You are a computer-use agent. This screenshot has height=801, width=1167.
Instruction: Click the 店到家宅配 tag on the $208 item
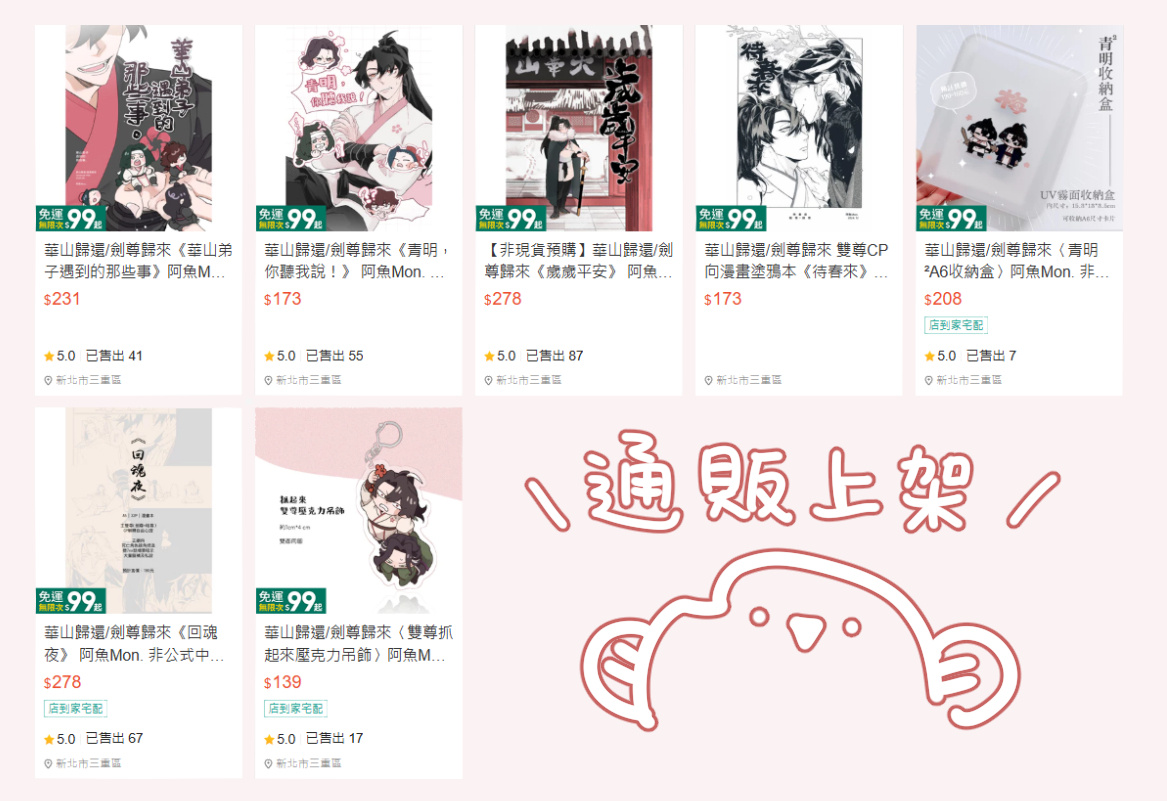click(956, 325)
